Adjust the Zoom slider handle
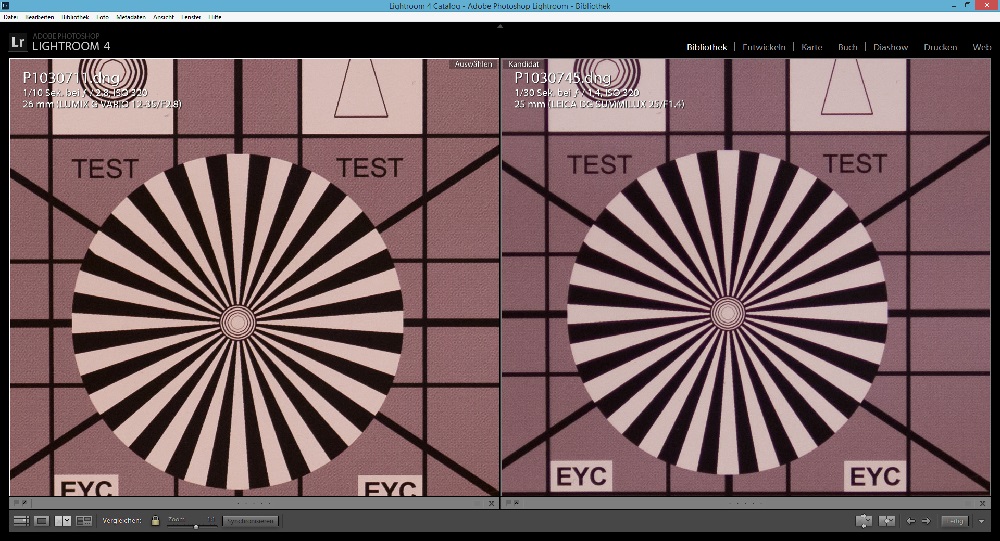Viewport: 1000px width, 541px height. click(x=196, y=526)
